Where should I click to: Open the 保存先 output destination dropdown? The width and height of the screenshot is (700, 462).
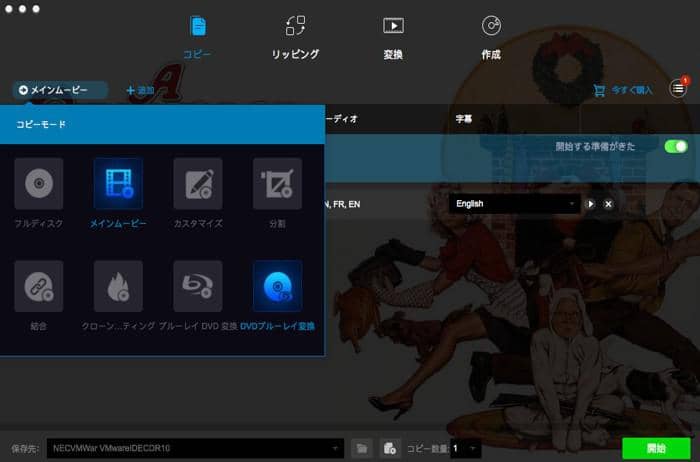coord(195,448)
